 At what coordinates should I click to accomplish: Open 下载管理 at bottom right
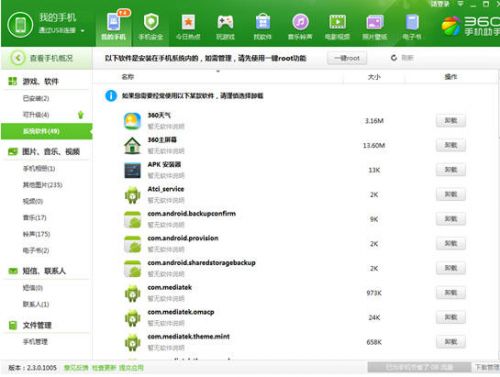pyautogui.click(x=487, y=367)
